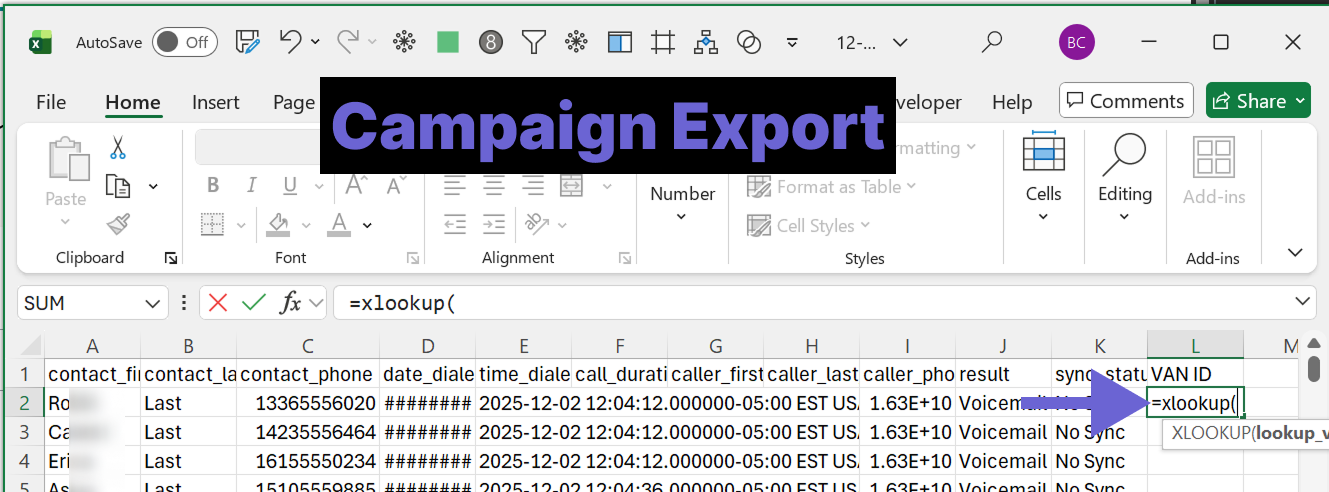Increase font size with large A icon

click(x=357, y=186)
